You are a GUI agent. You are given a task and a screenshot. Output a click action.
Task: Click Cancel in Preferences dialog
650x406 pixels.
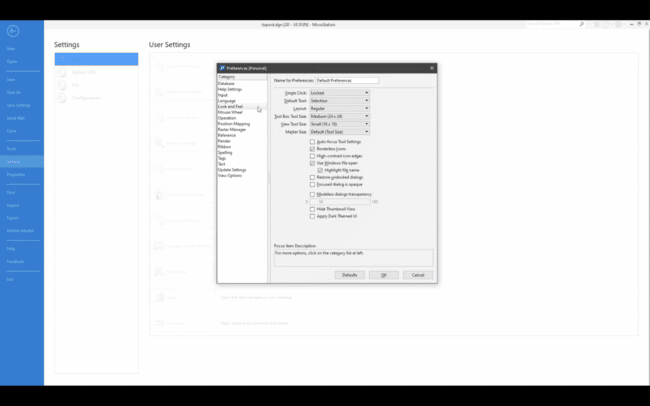(x=418, y=275)
